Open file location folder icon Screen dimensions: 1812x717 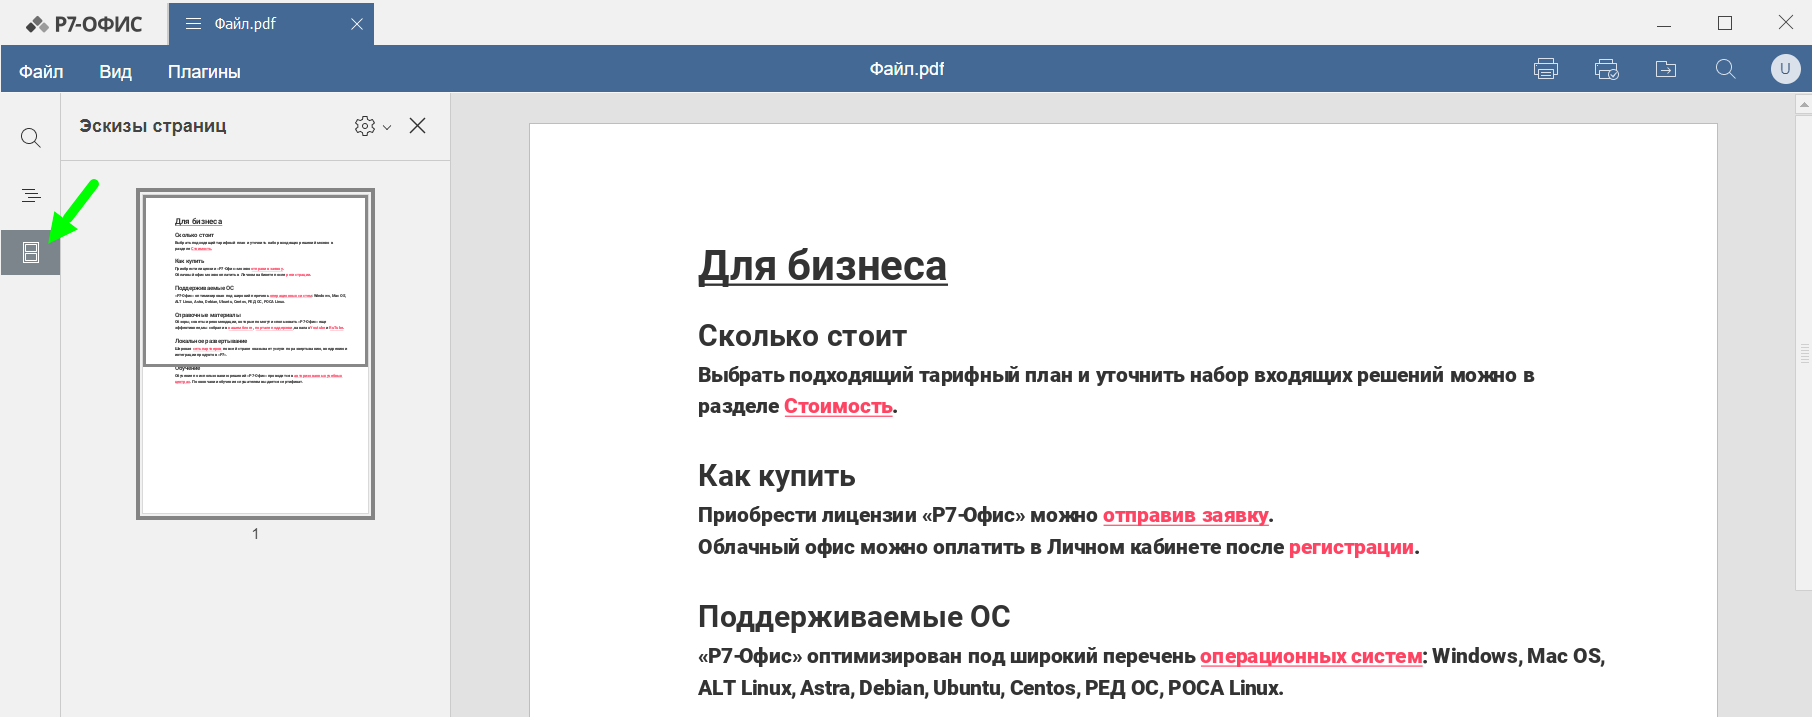pyautogui.click(x=1666, y=69)
